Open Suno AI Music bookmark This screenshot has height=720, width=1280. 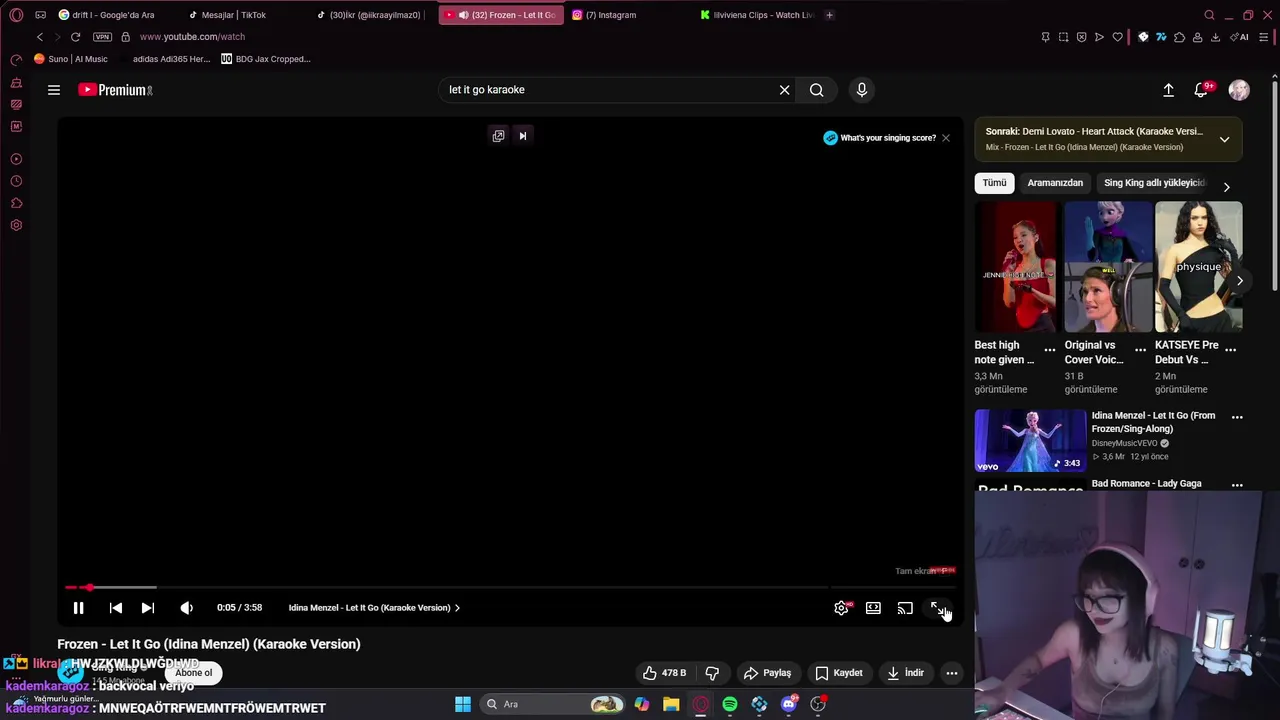[71, 59]
